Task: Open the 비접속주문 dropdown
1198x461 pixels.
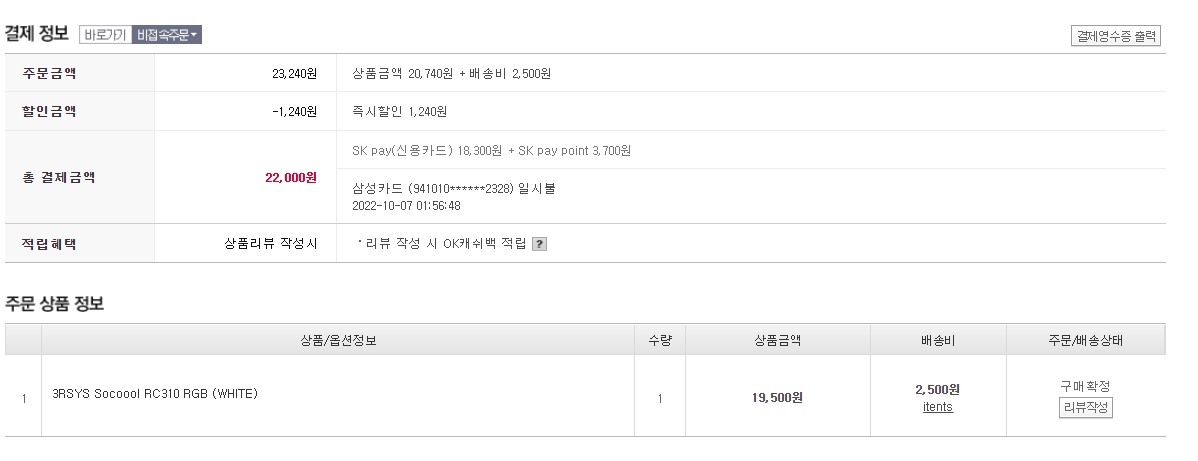Action: tap(167, 35)
